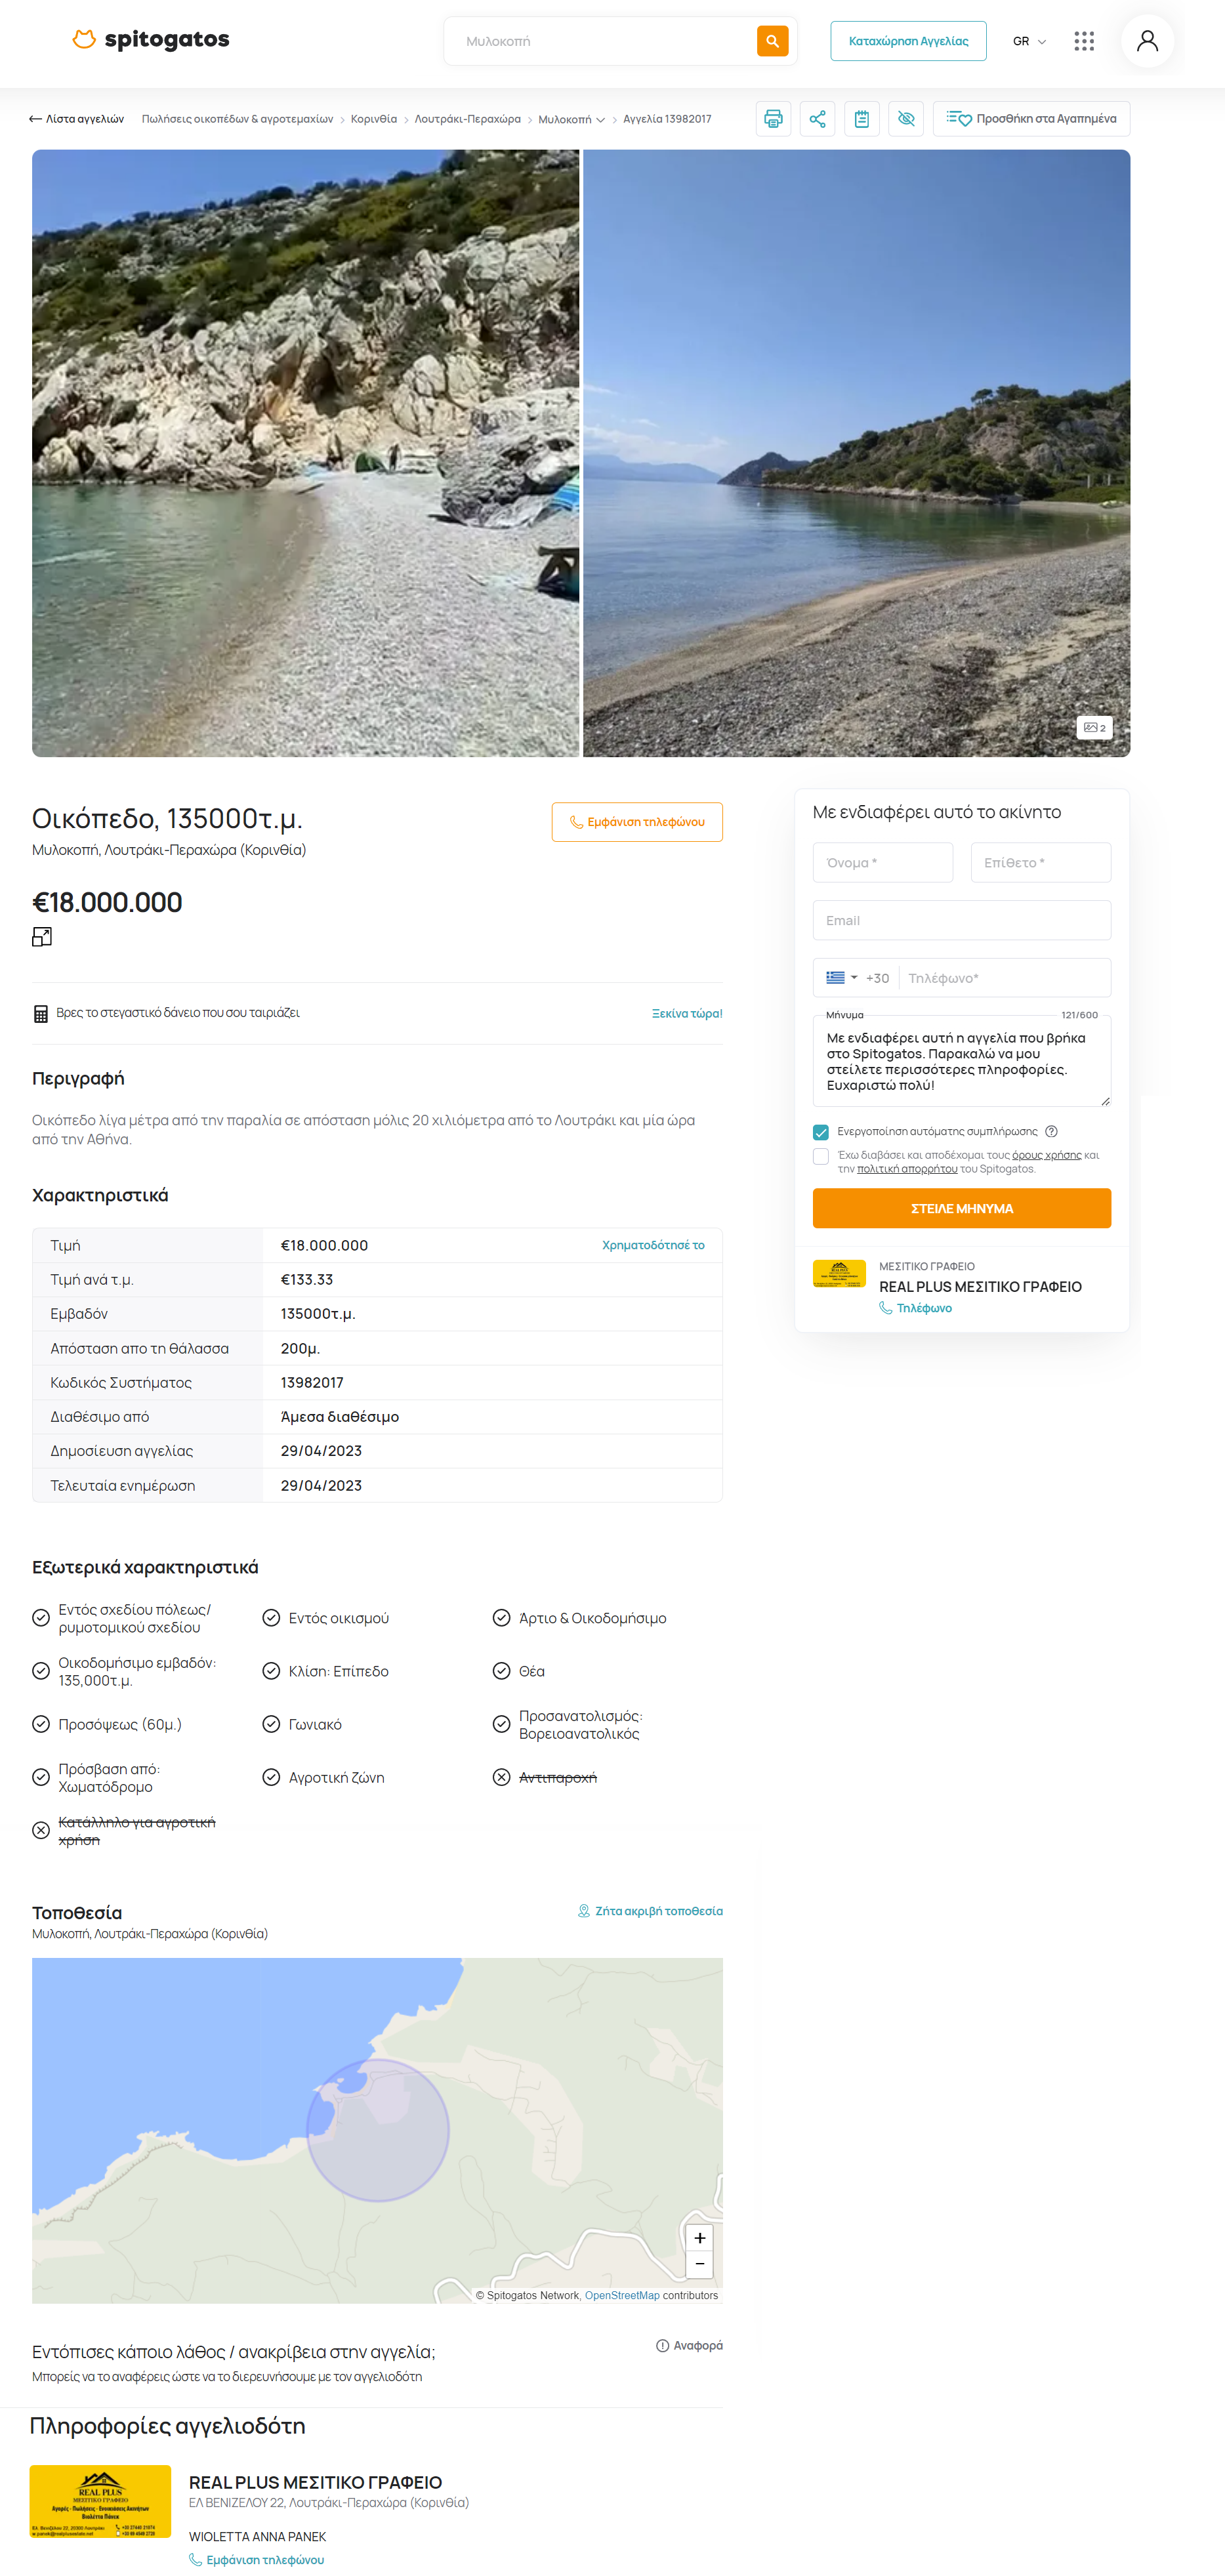
Task: Click the Email input field
Action: tap(961, 920)
